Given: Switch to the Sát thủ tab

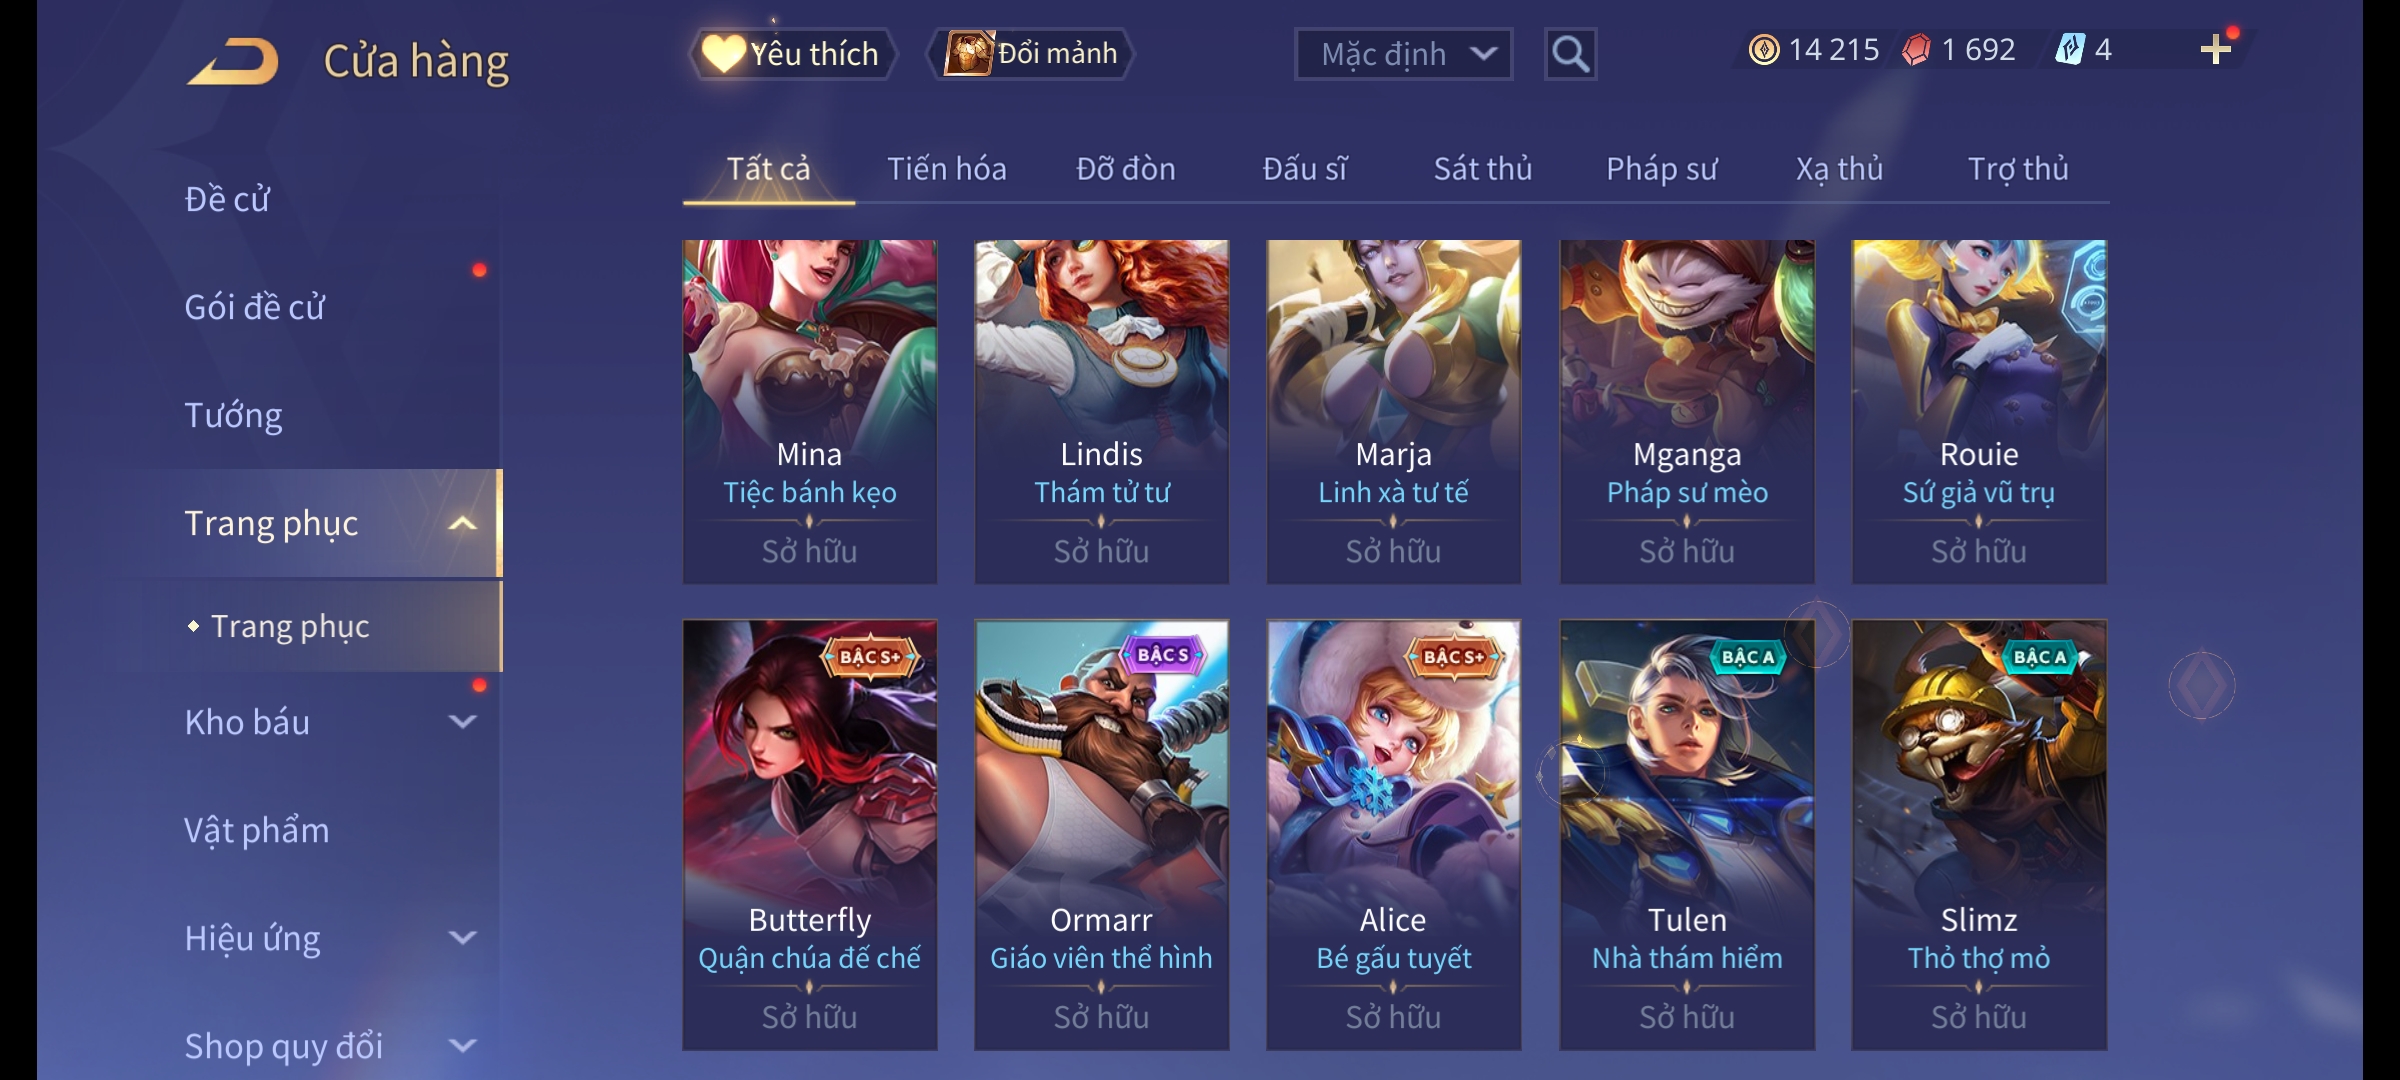Looking at the screenshot, I should point(1483,169).
